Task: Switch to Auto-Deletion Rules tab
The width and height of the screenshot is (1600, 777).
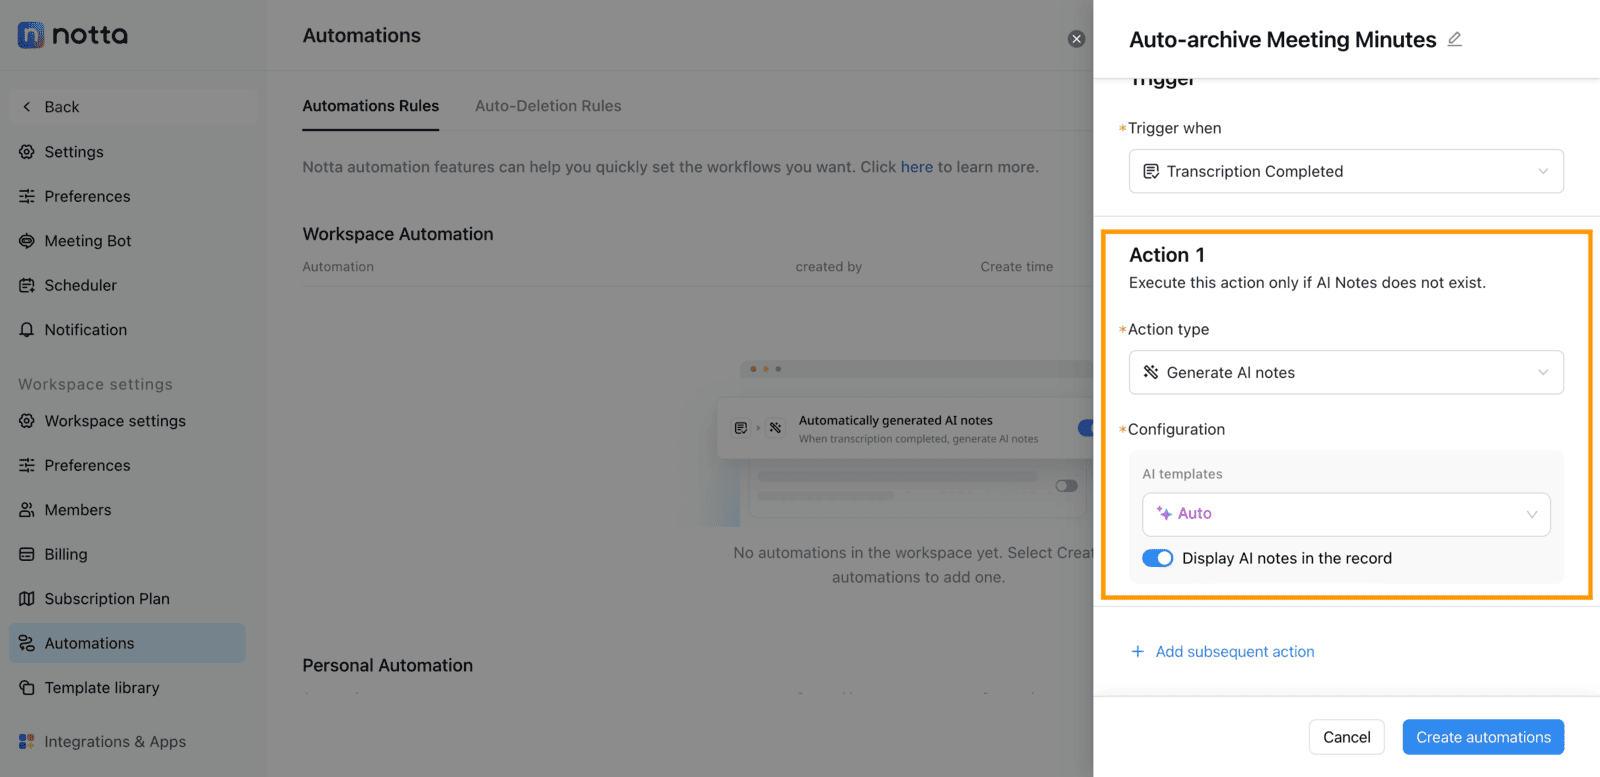Action: [x=548, y=106]
